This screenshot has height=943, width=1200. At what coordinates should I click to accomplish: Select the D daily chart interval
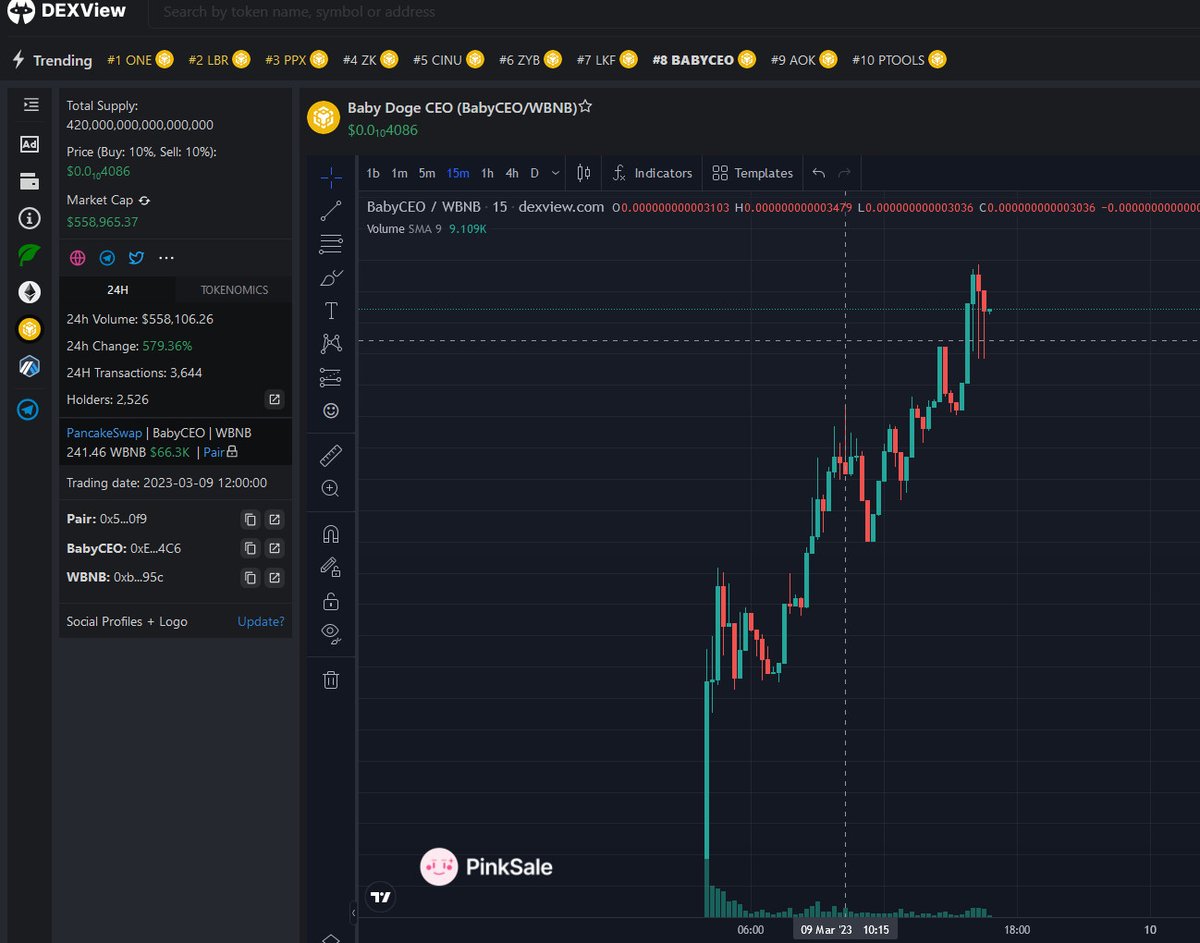click(x=534, y=173)
